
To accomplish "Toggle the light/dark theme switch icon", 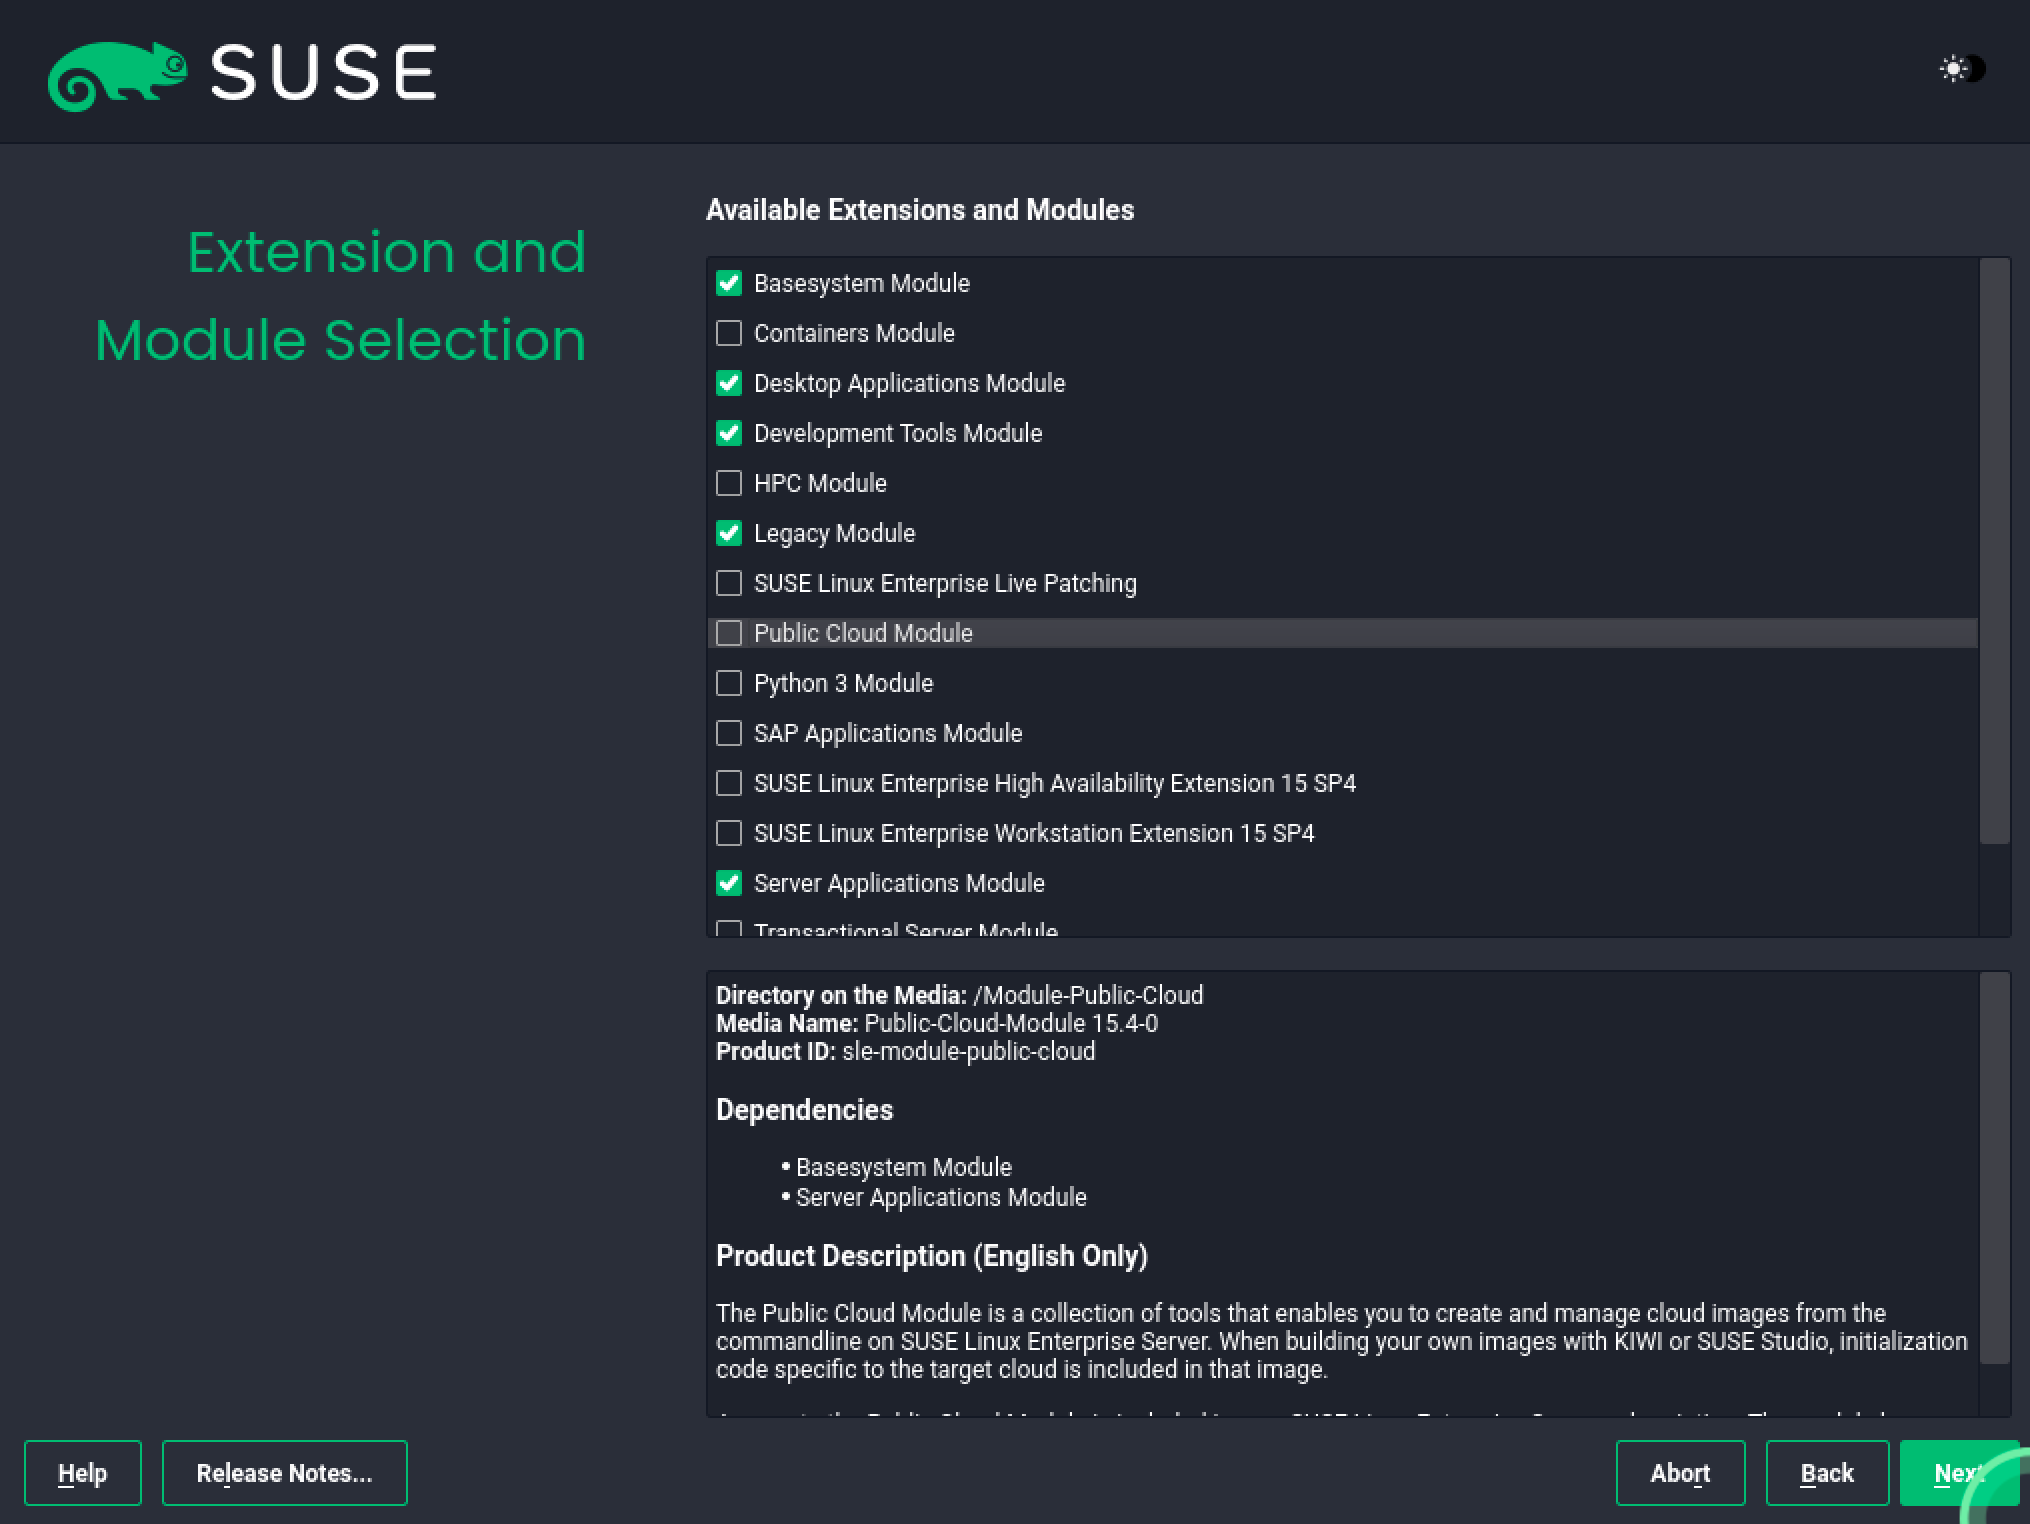I will tap(1962, 69).
